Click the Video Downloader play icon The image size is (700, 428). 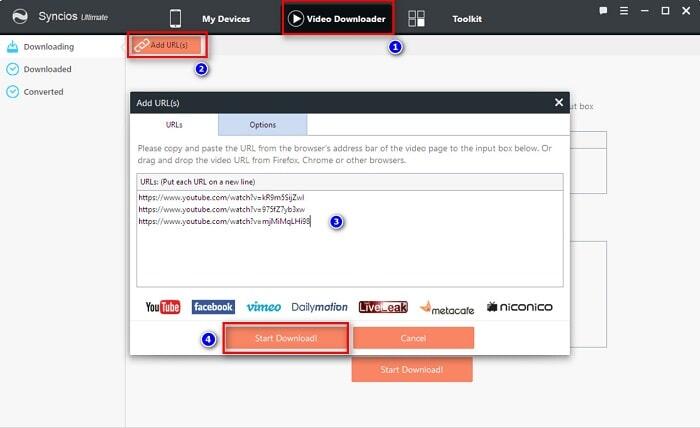point(297,18)
